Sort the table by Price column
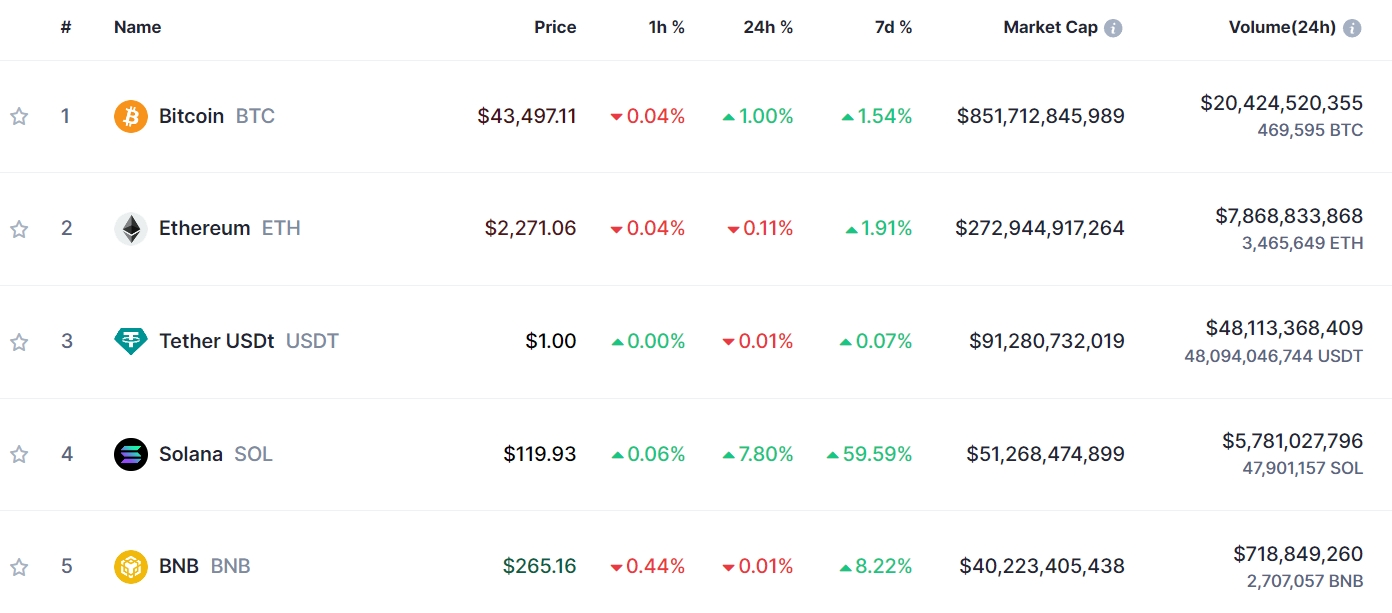1392x613 pixels. click(555, 28)
